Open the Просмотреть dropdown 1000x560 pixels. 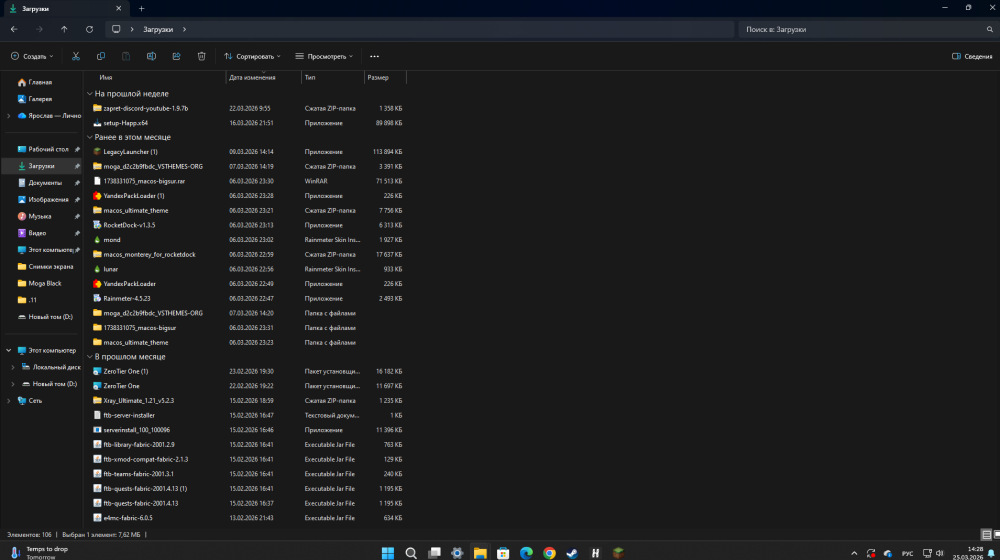click(x=324, y=56)
